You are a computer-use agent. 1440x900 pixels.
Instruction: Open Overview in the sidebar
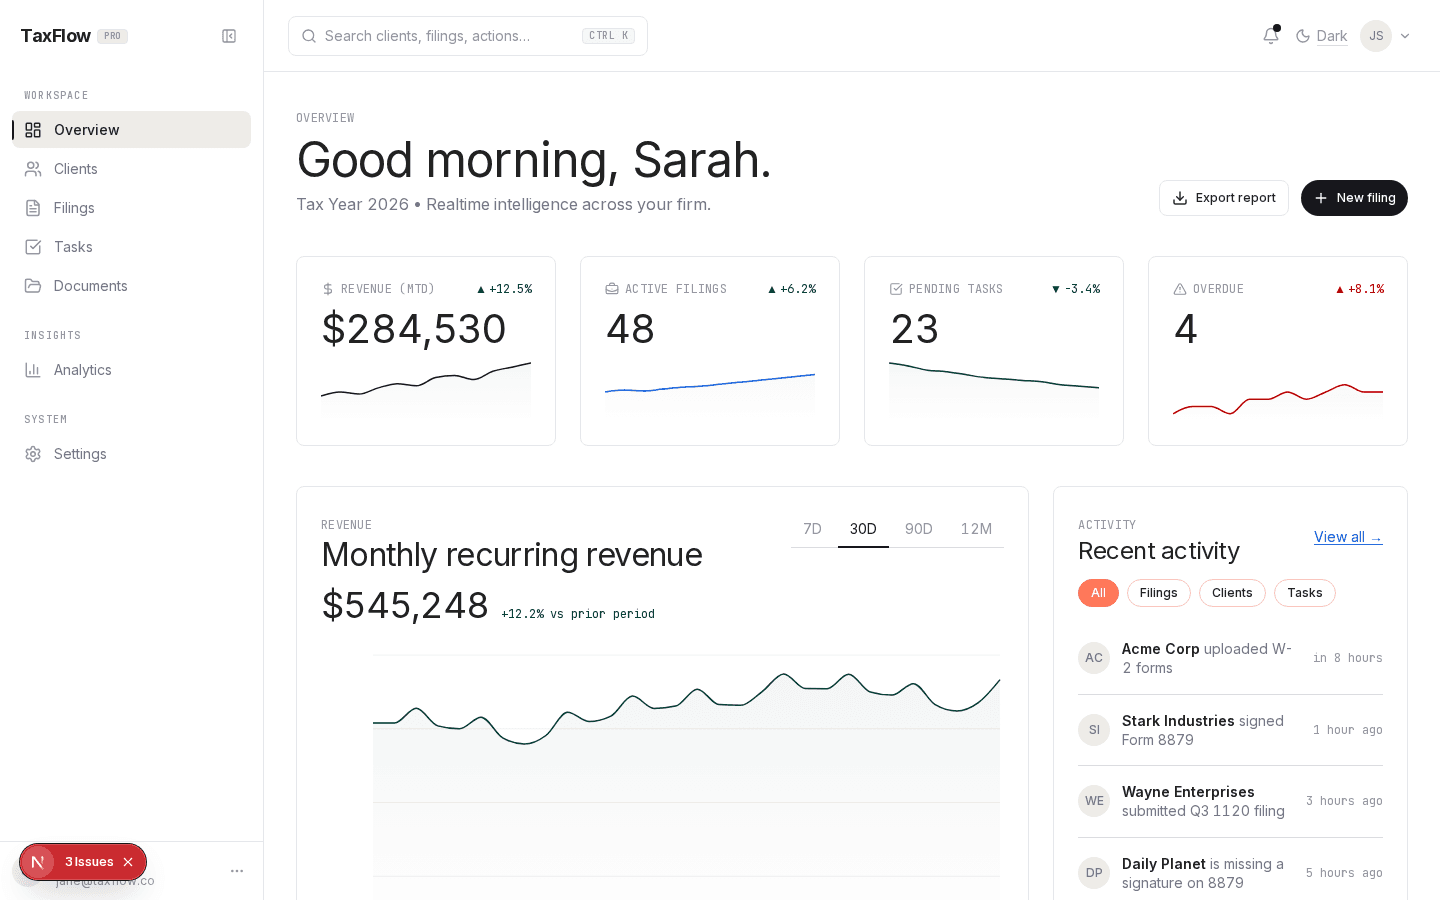132,130
